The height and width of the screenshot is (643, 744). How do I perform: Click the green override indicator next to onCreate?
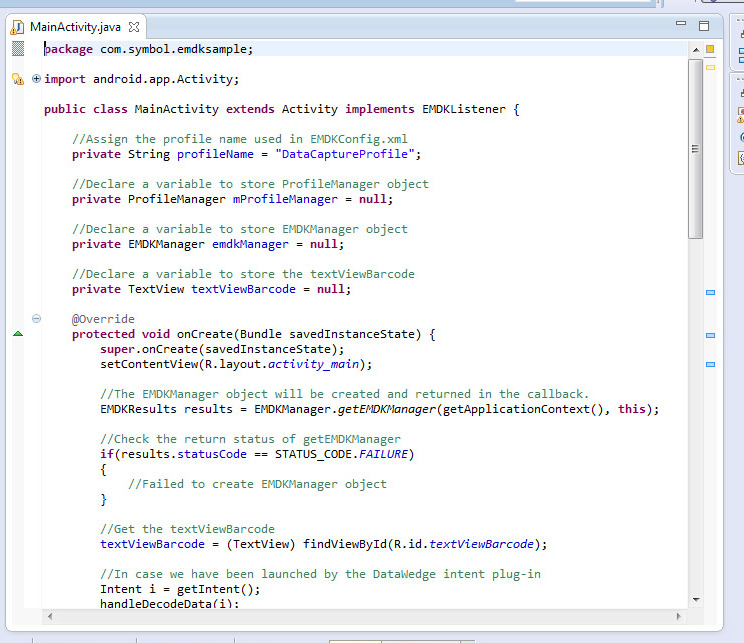[17, 334]
